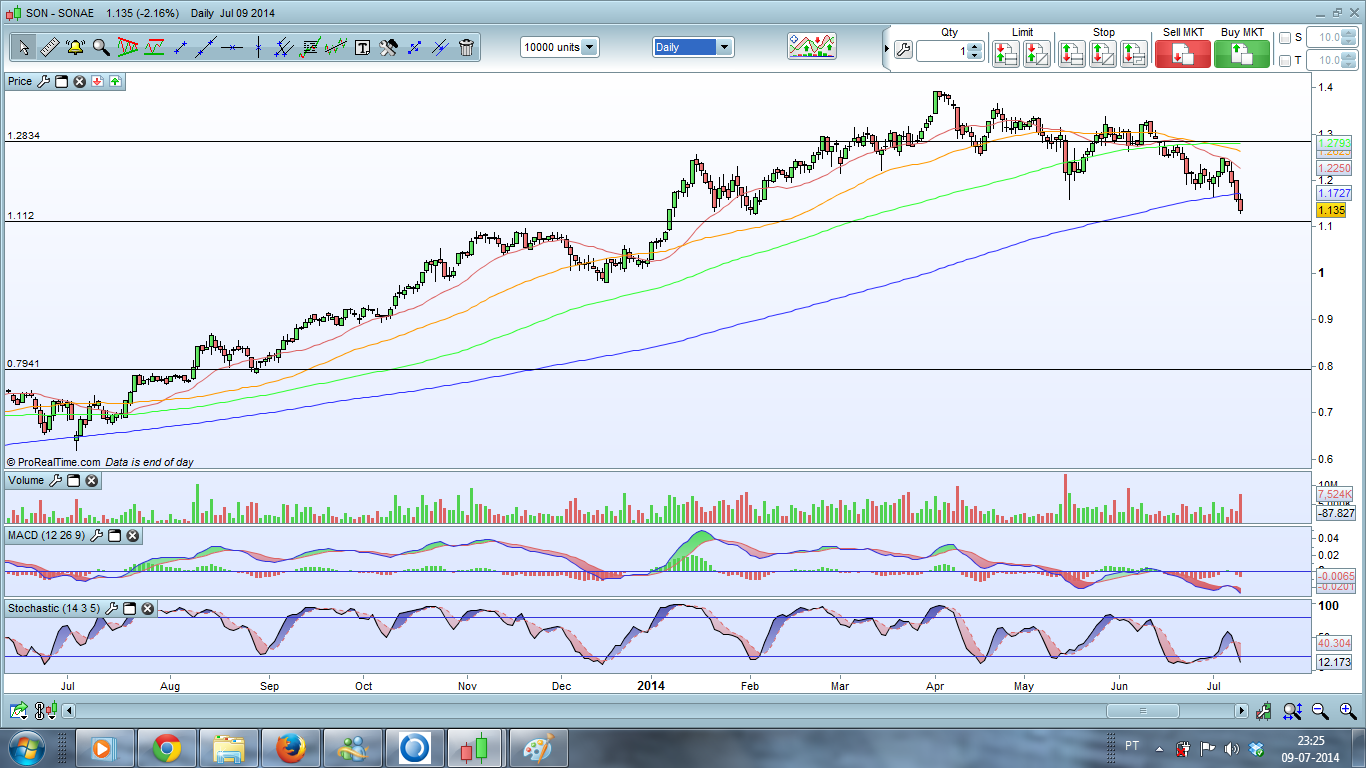Activate the magnifying glass zoom tool
Image resolution: width=1366 pixels, height=768 pixels.
(x=101, y=47)
